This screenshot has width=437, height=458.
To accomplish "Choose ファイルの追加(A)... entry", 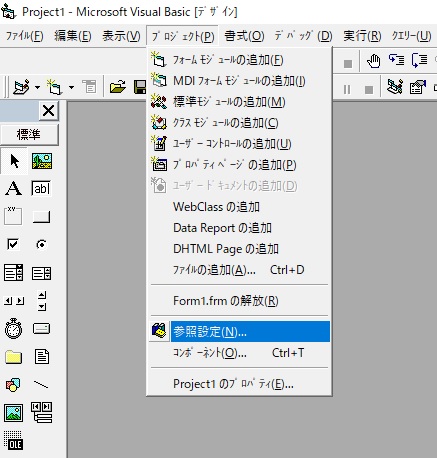I will click(x=239, y=270).
